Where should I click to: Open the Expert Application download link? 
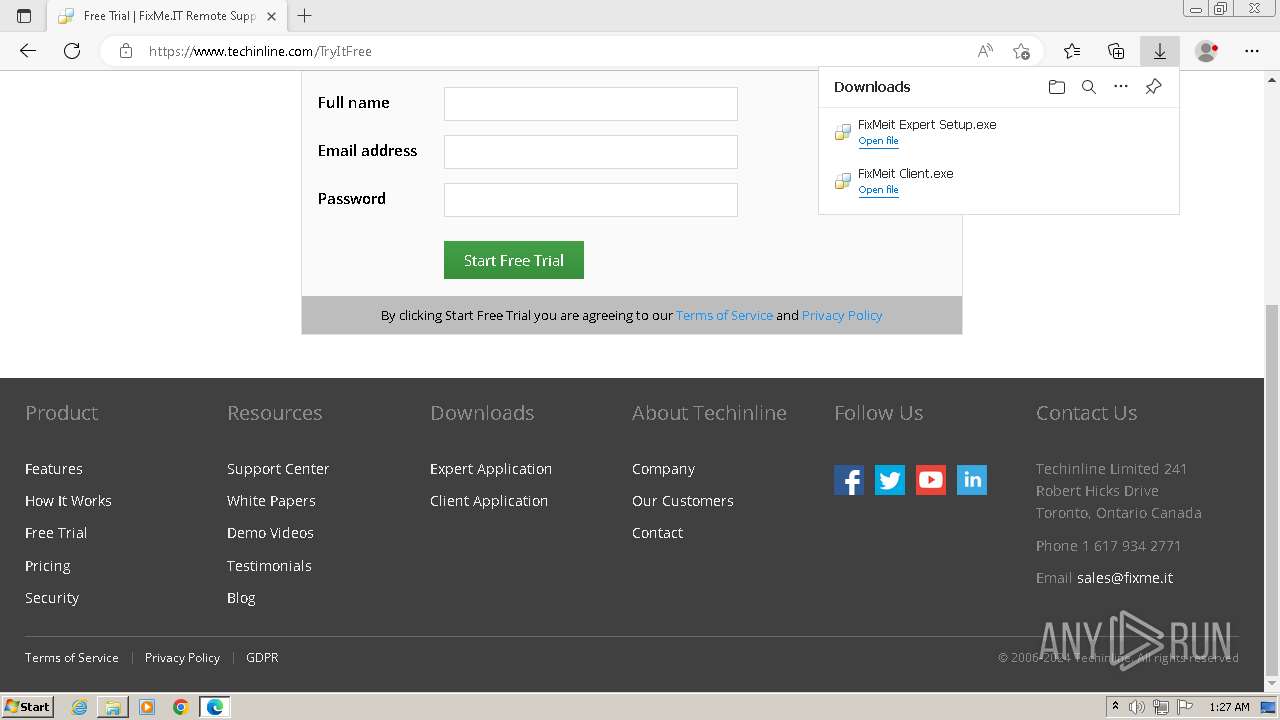click(491, 469)
